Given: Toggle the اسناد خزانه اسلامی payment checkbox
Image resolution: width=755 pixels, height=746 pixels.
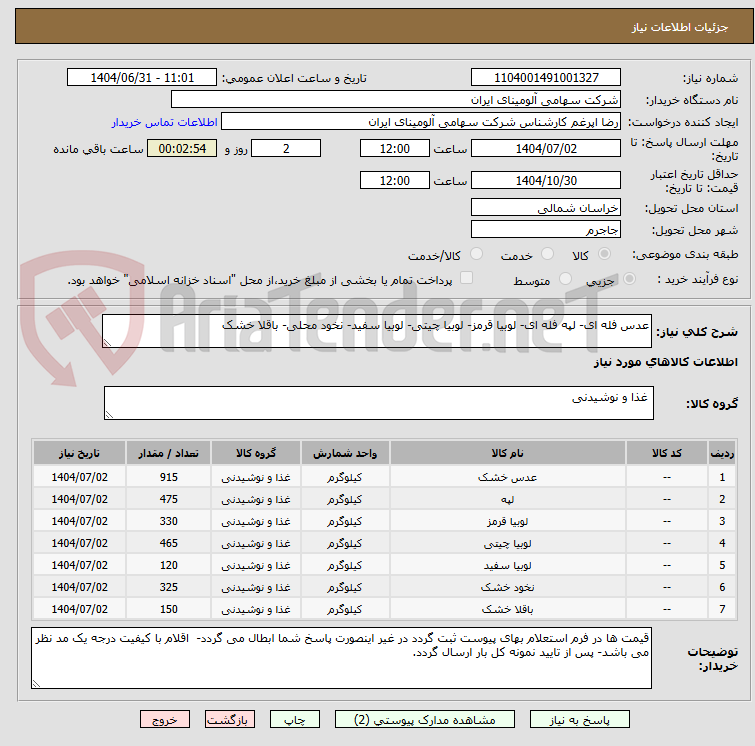Looking at the screenshot, I should [466, 278].
